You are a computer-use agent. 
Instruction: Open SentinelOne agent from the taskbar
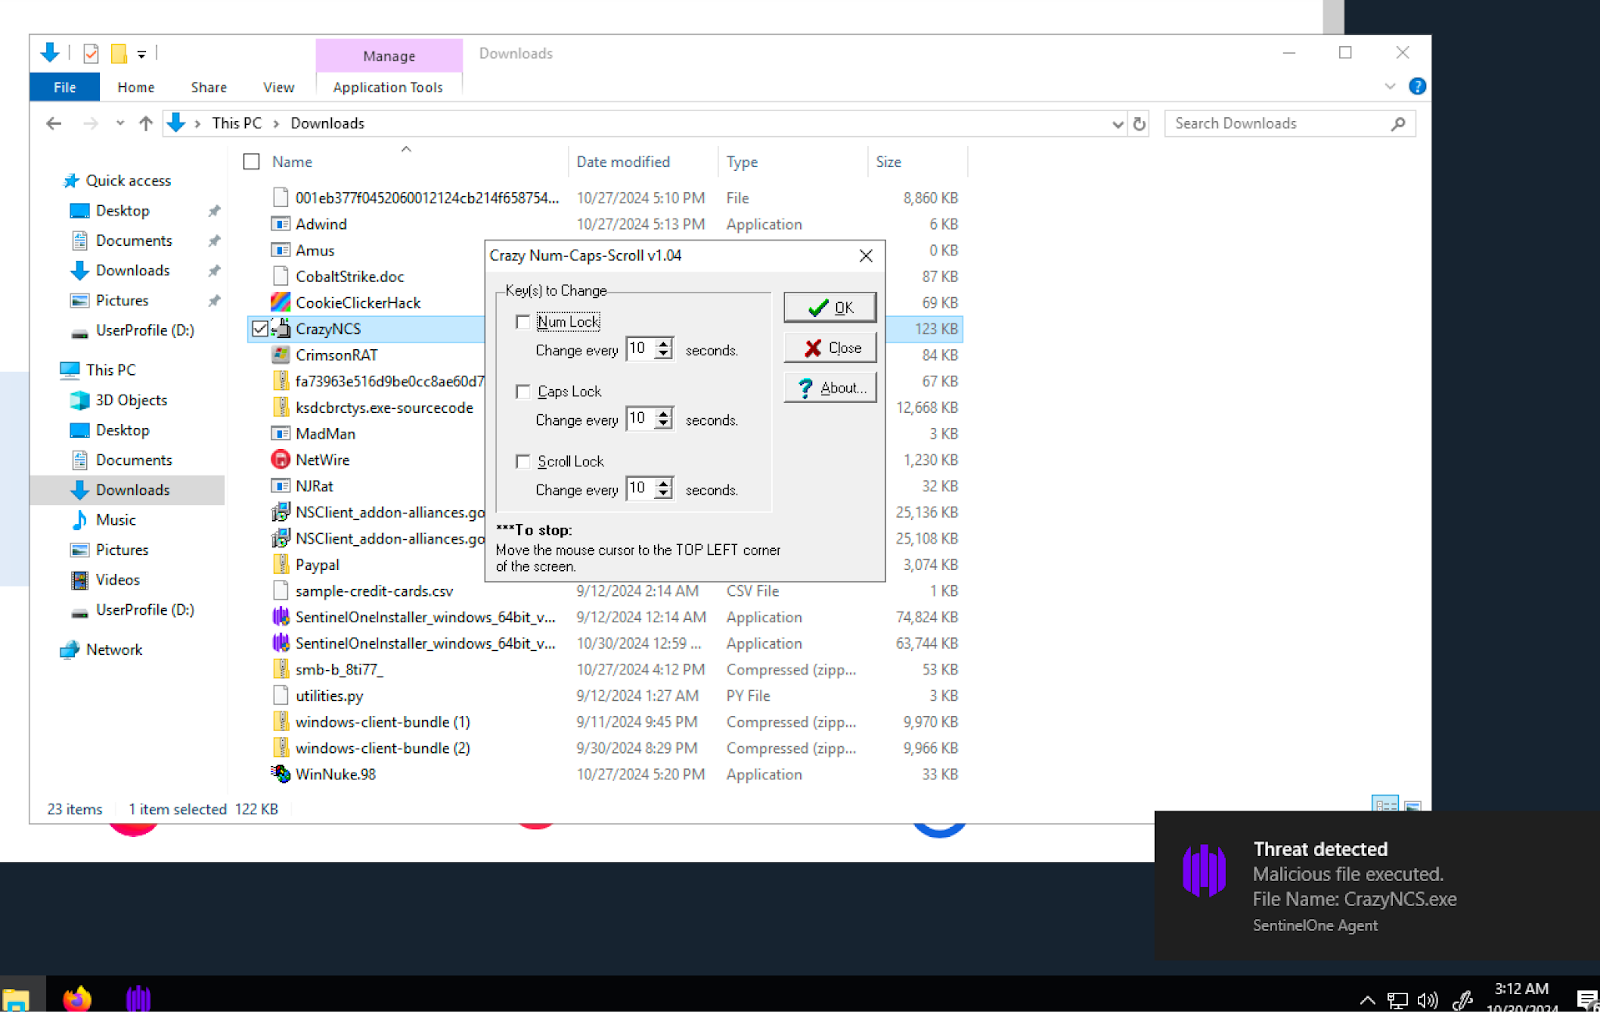click(x=138, y=997)
